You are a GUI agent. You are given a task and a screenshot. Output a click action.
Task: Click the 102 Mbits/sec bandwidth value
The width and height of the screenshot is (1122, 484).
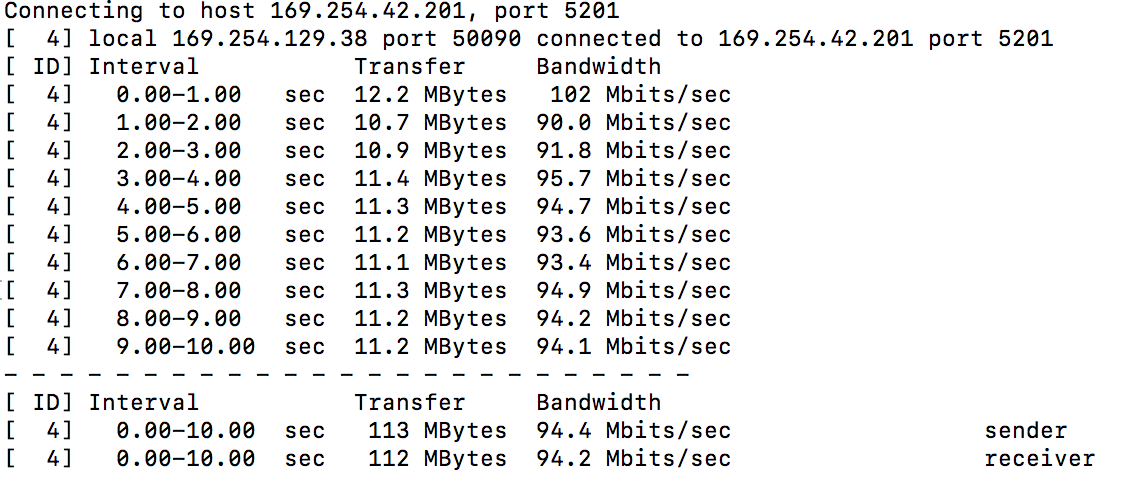[x=640, y=95]
